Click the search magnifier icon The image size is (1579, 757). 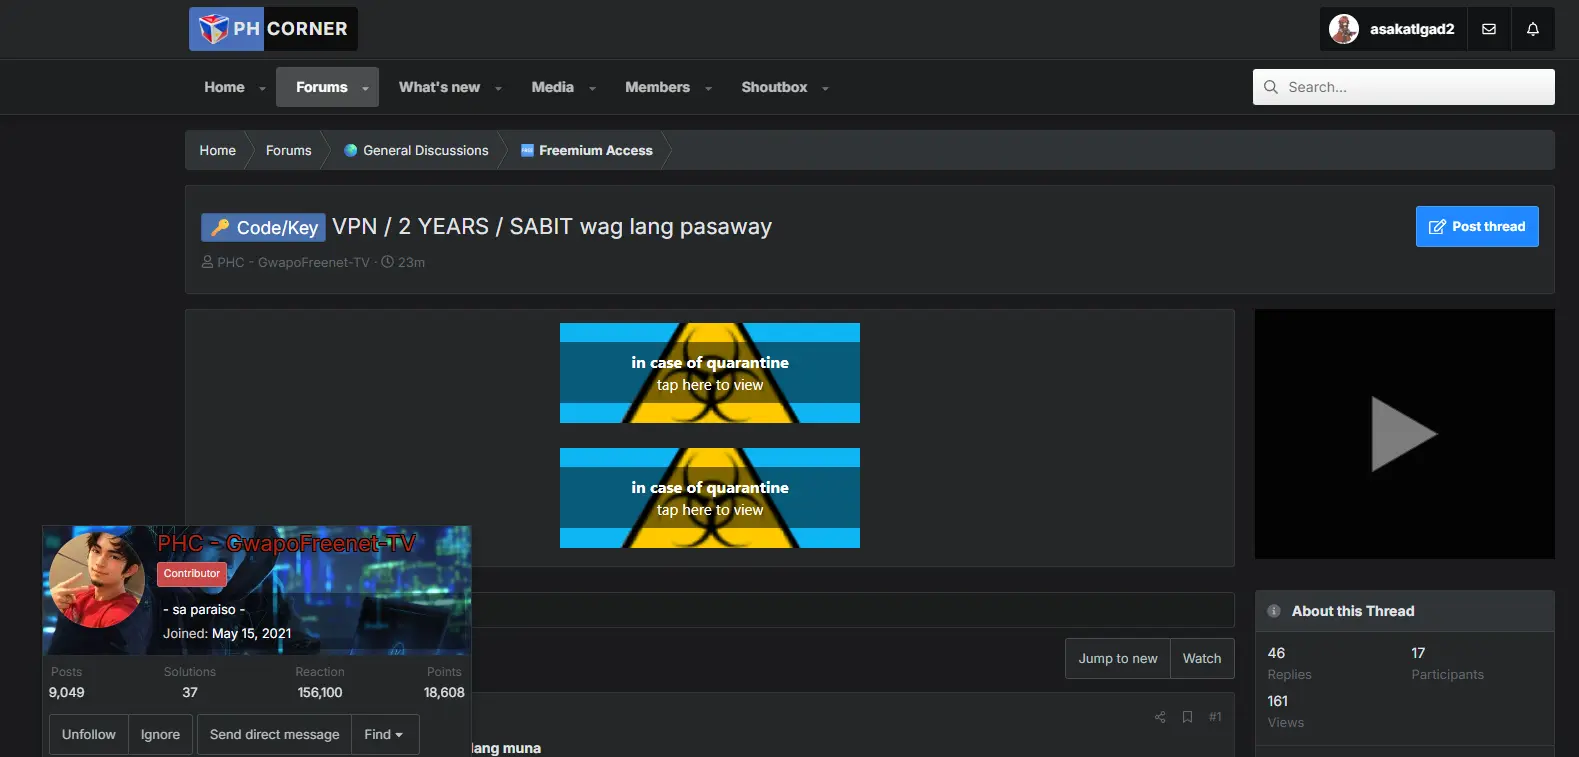1271,87
